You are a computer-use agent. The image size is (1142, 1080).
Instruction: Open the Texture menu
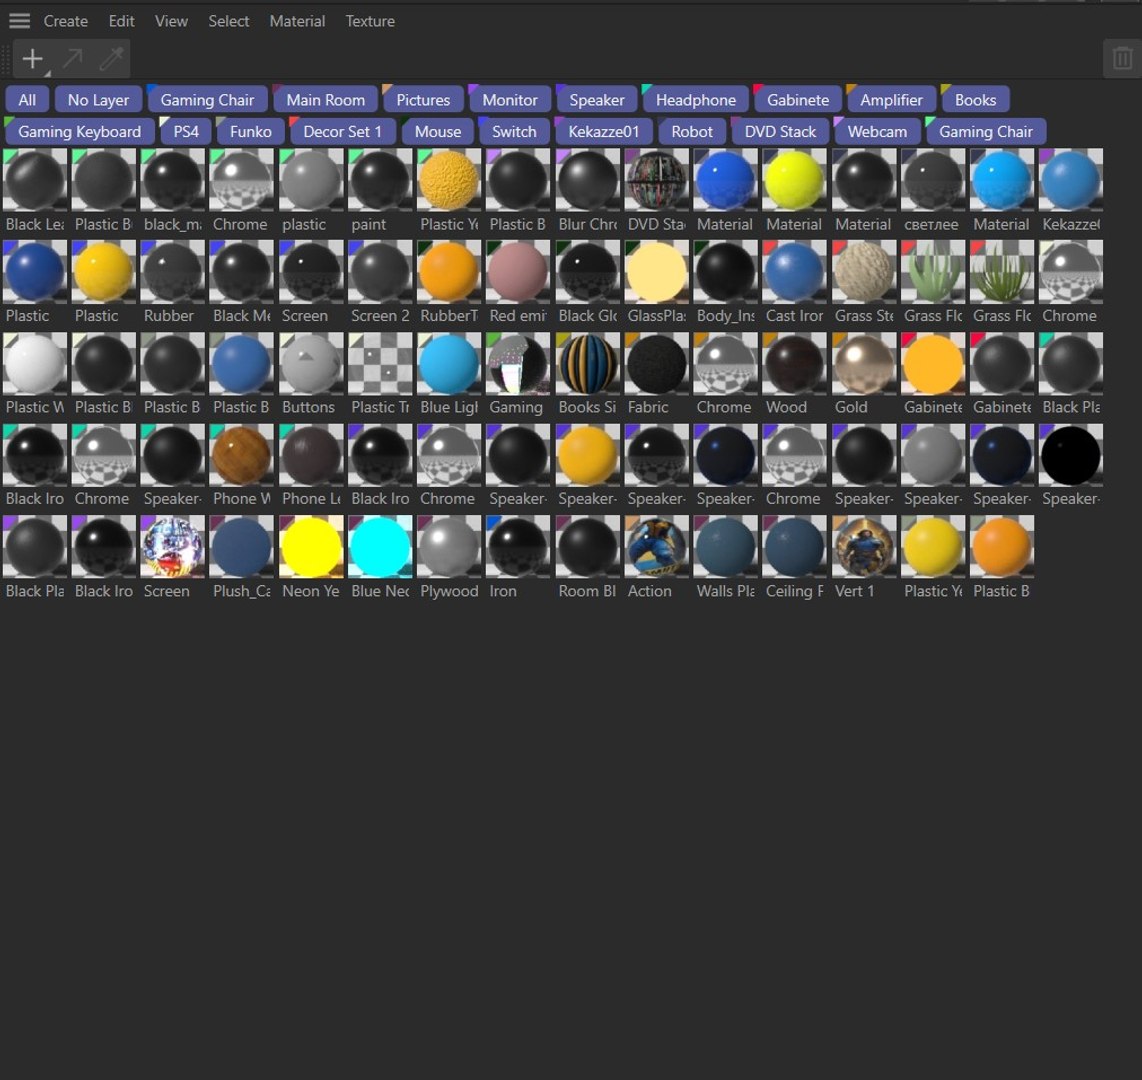pyautogui.click(x=370, y=21)
